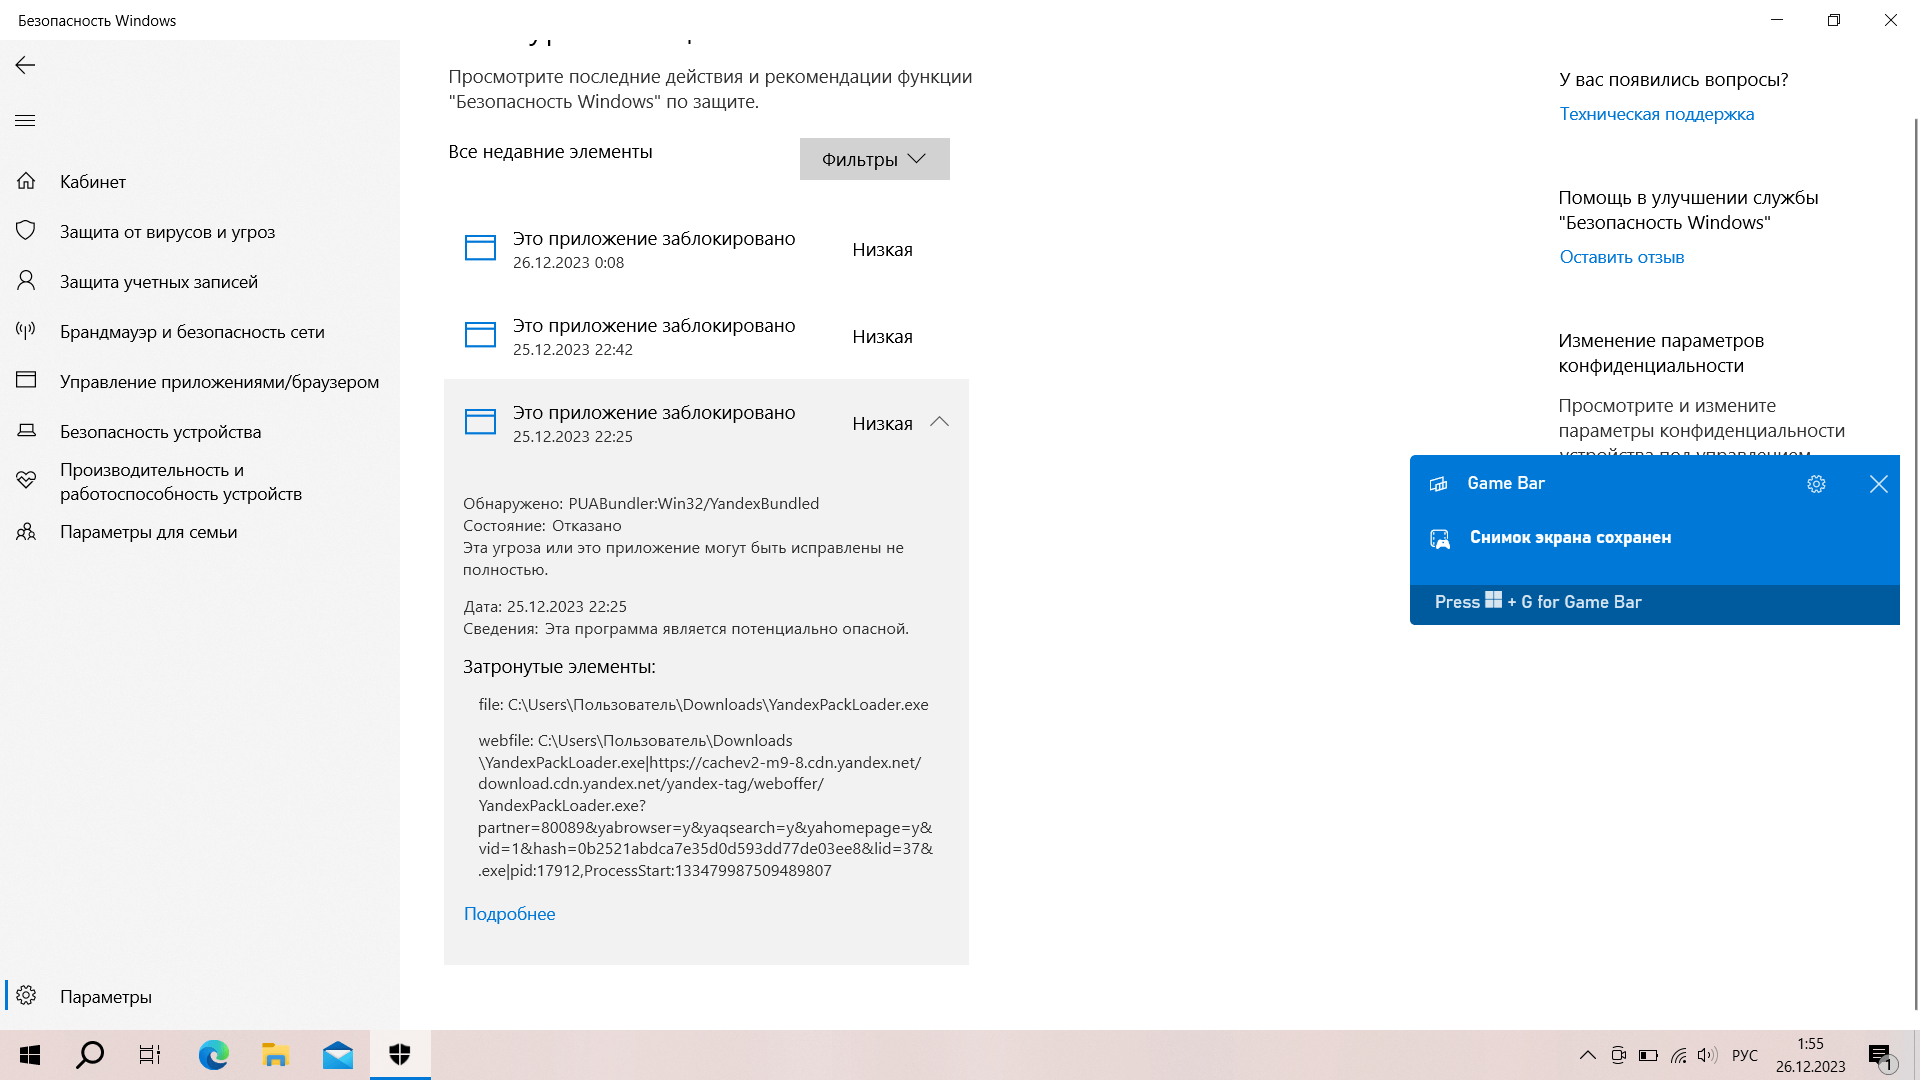Viewport: 1920px width, 1080px height.
Task: Click the heart icon for device health
Action: coord(26,480)
